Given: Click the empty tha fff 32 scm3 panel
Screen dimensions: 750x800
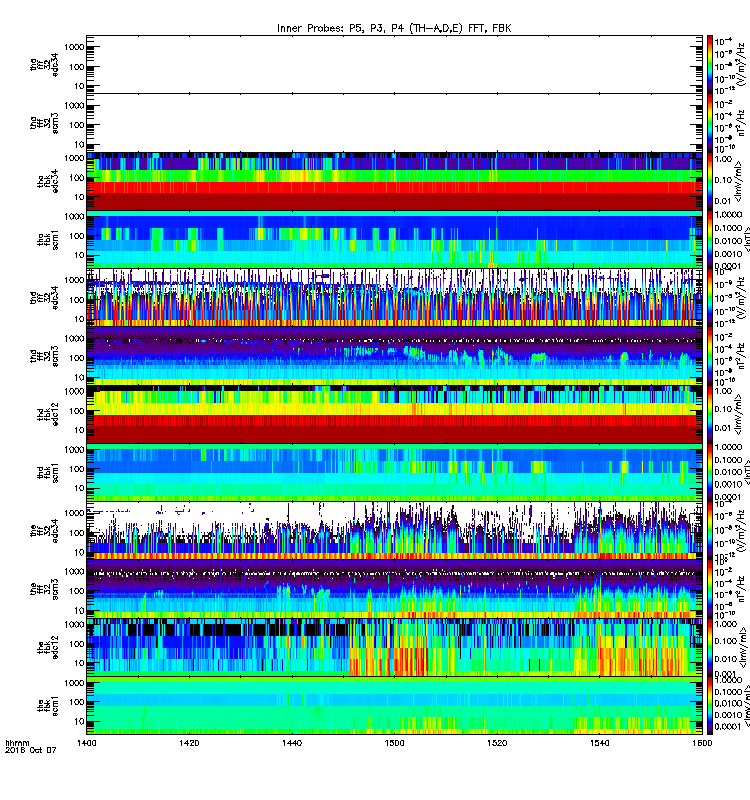Looking at the screenshot, I should click(394, 122).
